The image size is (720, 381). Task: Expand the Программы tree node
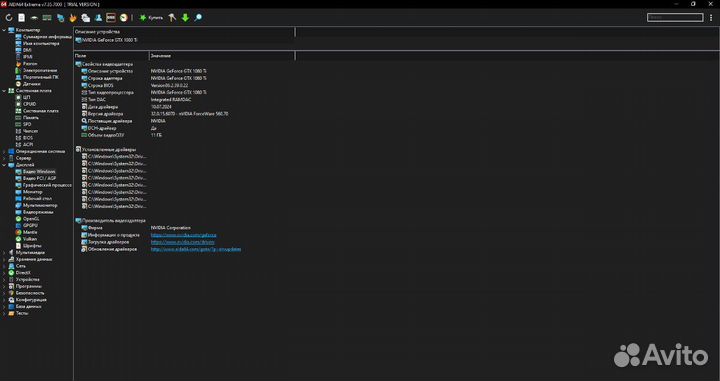click(x=5, y=286)
